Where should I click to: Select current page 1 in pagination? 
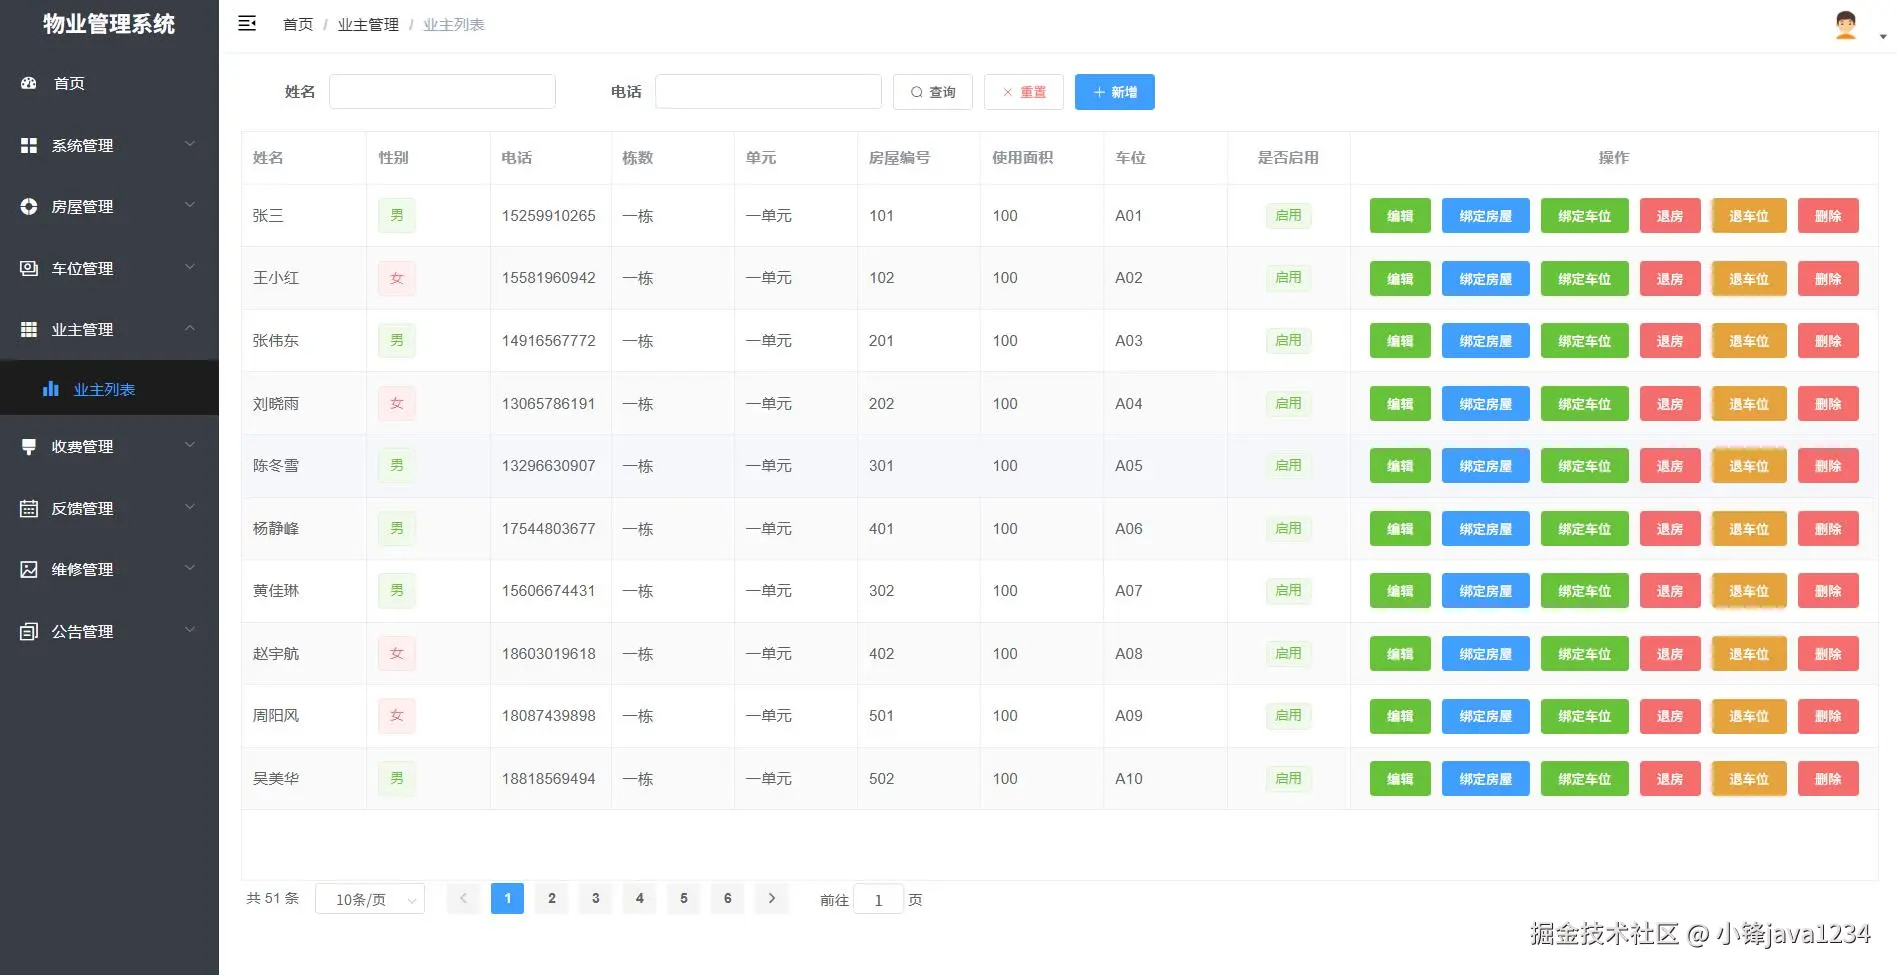(x=507, y=898)
